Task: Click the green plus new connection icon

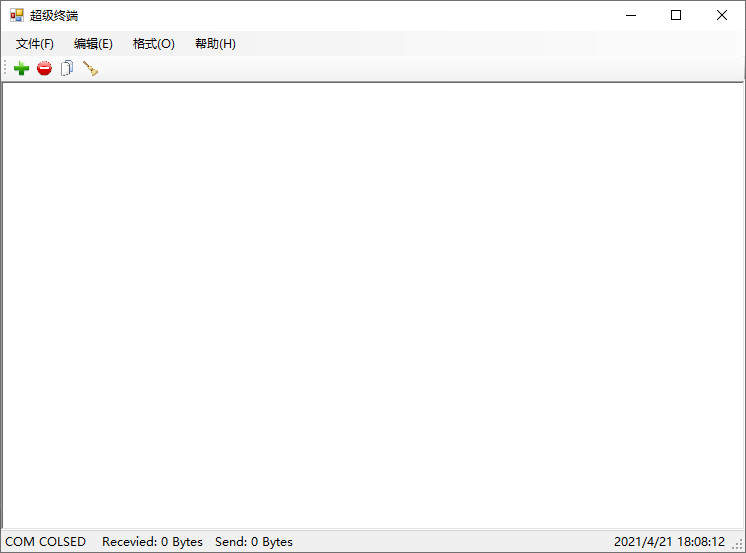Action: point(21,69)
